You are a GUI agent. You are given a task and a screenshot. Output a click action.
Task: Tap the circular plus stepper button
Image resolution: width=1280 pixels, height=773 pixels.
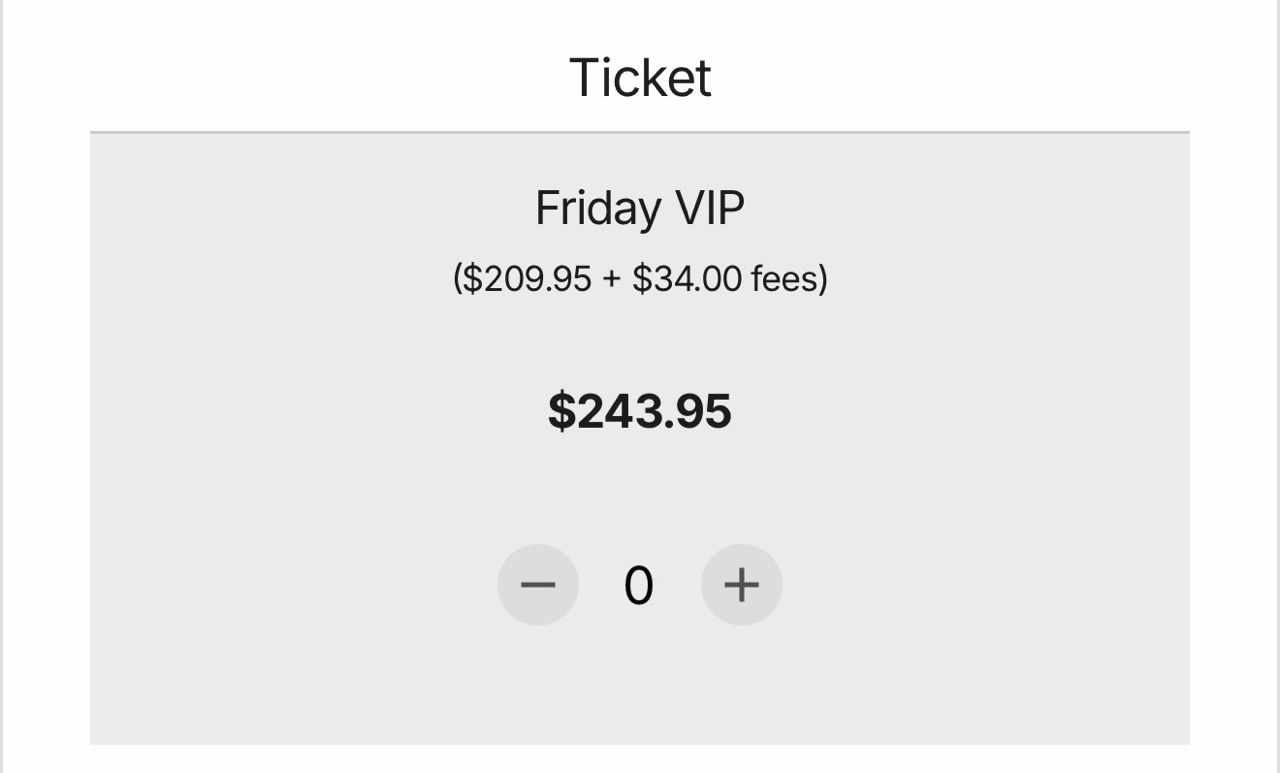(741, 585)
